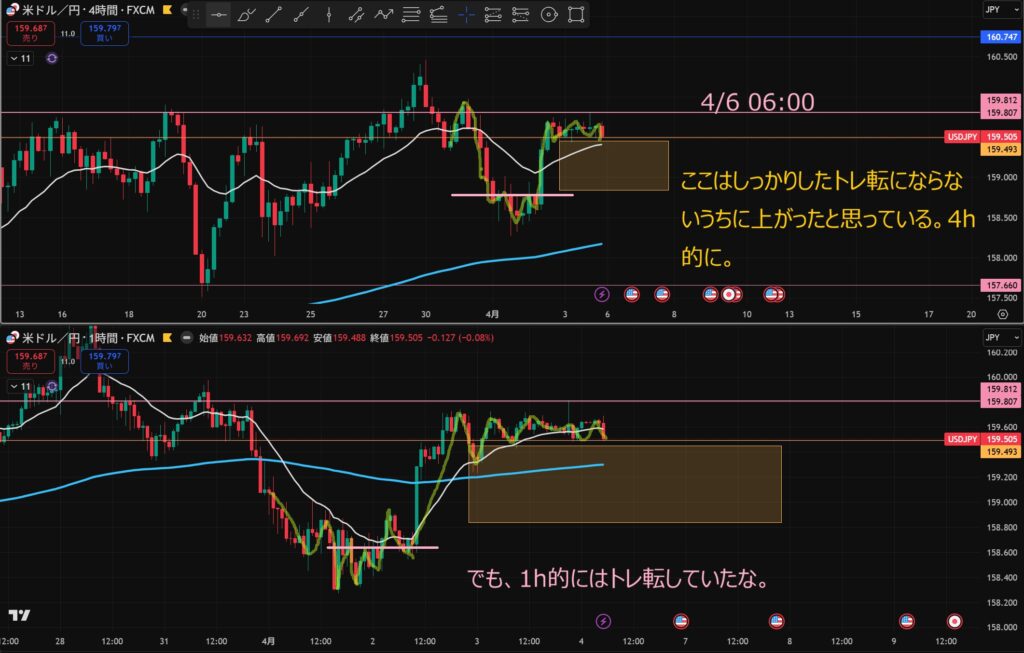Click the purple lightning event marker on upper chart
The height and width of the screenshot is (653, 1024).
point(602,294)
